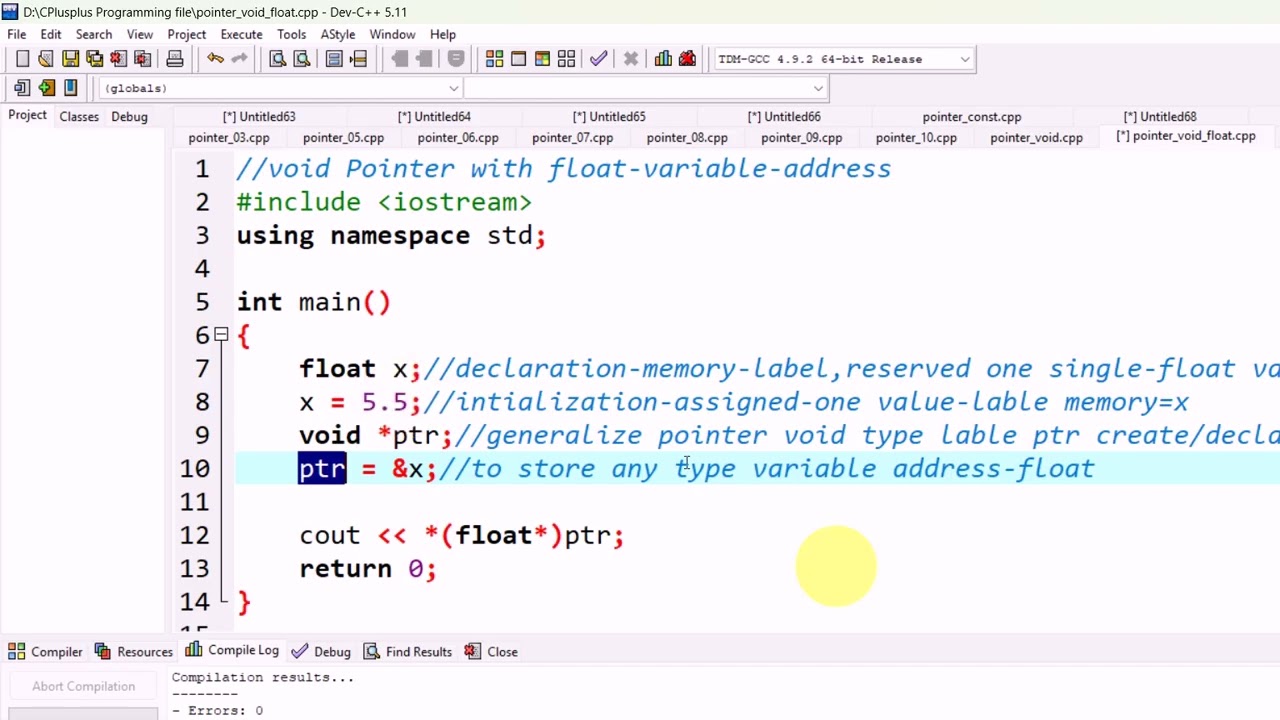Open the AStyle menu
This screenshot has width=1280, height=720.
point(338,34)
